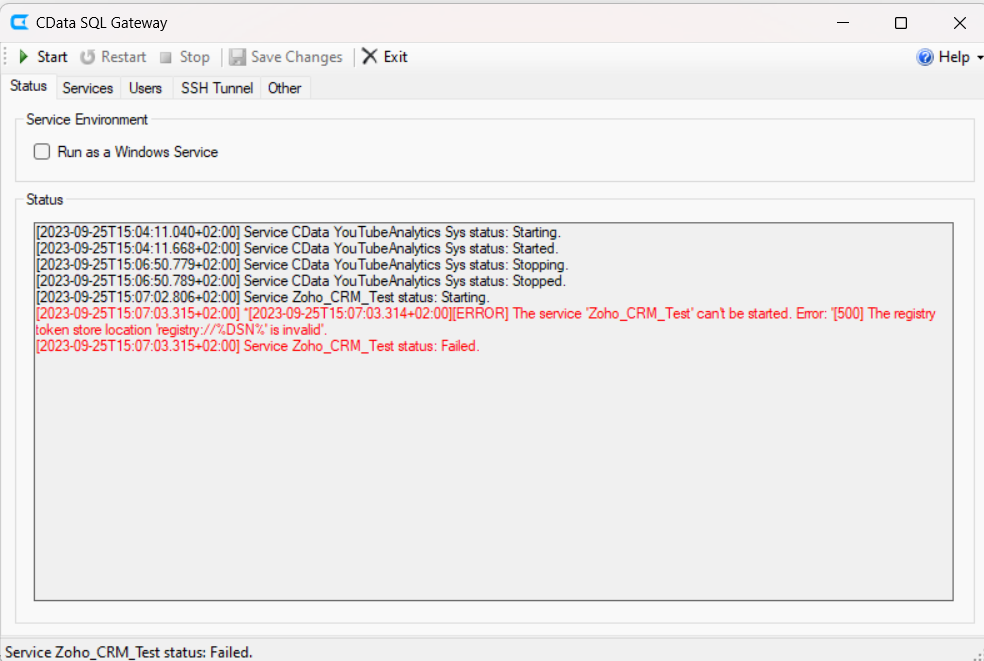Switch to the Users tab
The image size is (984, 661).
point(146,89)
